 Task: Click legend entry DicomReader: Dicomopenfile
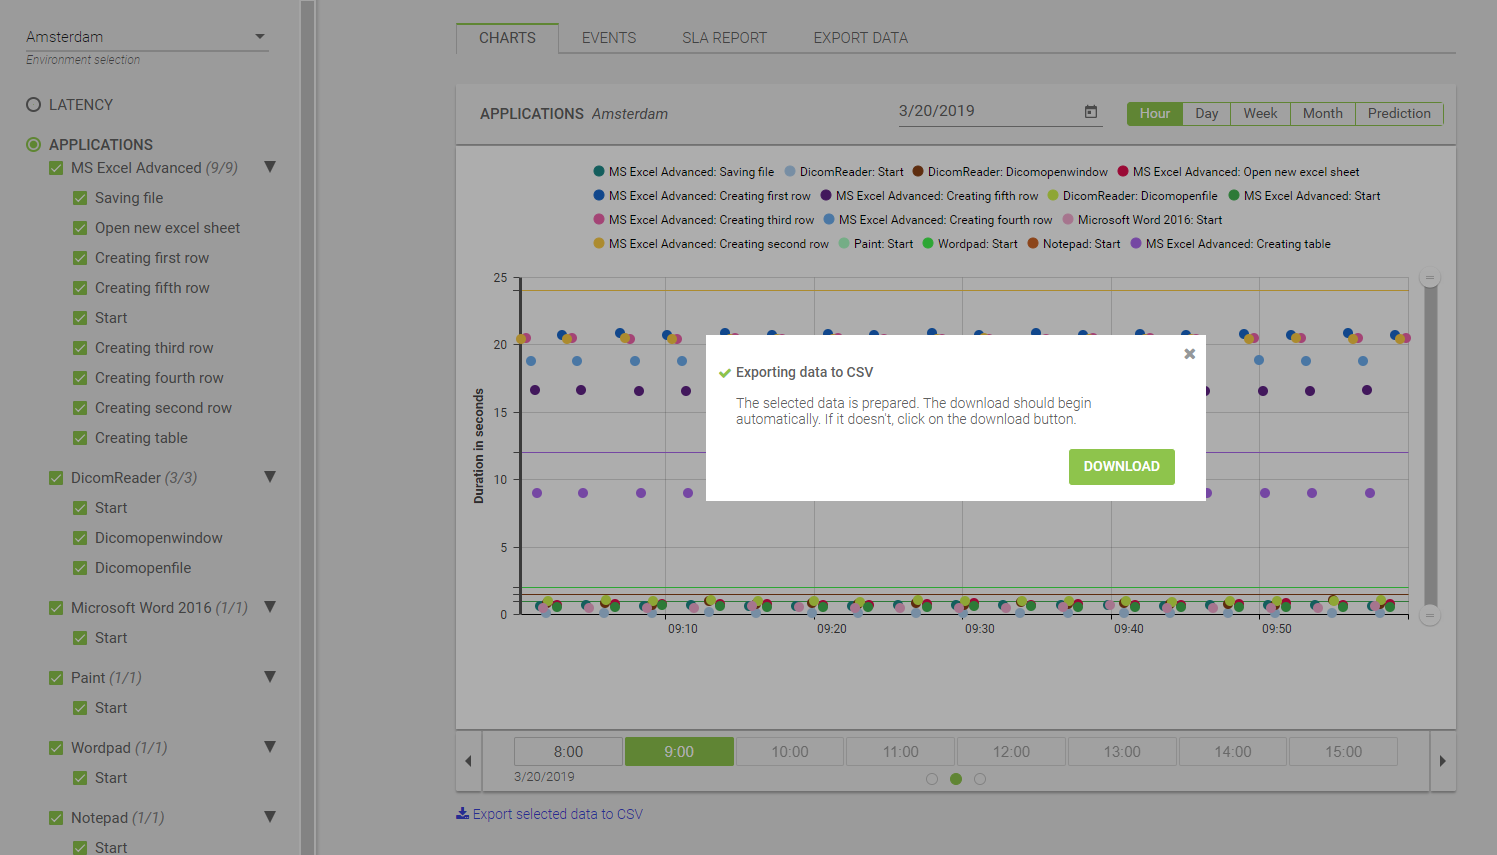coord(1132,196)
